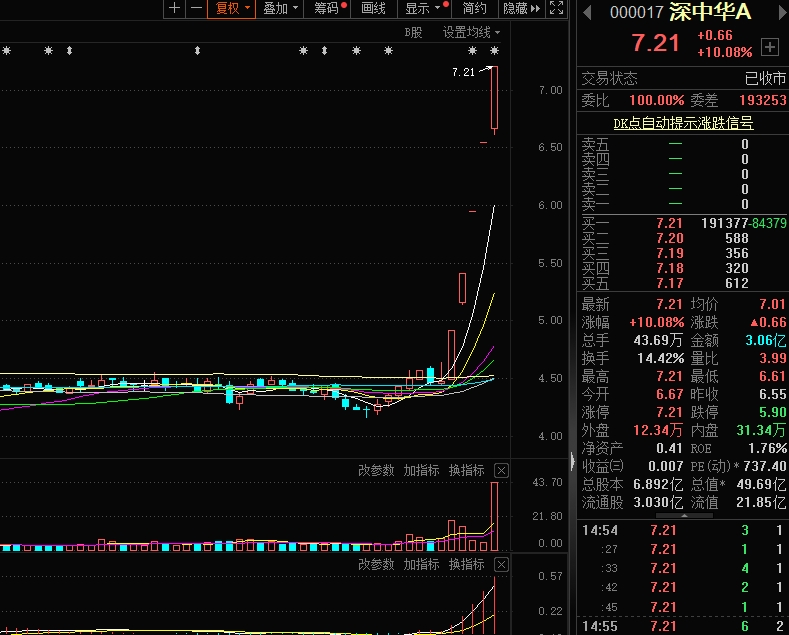789x635 pixels.
Task: Click the collapse handle above the trade list
Action: tap(682, 517)
